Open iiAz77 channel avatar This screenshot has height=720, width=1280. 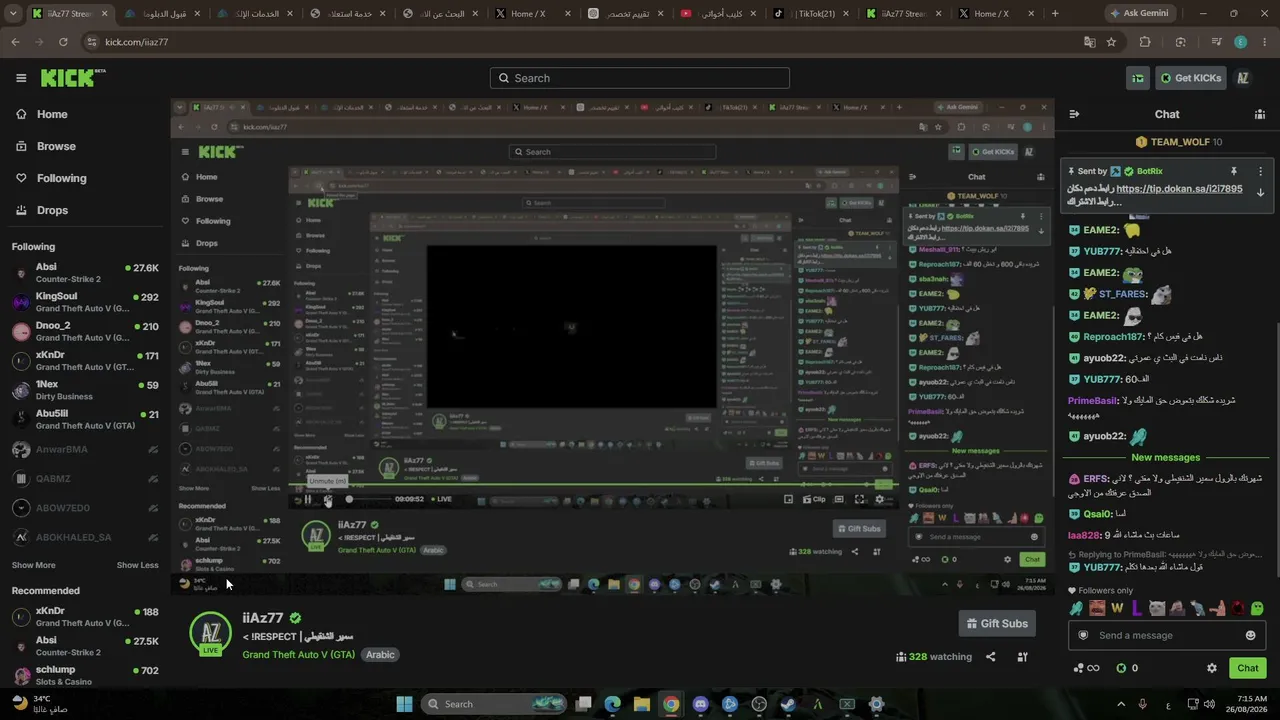[x=210, y=634]
